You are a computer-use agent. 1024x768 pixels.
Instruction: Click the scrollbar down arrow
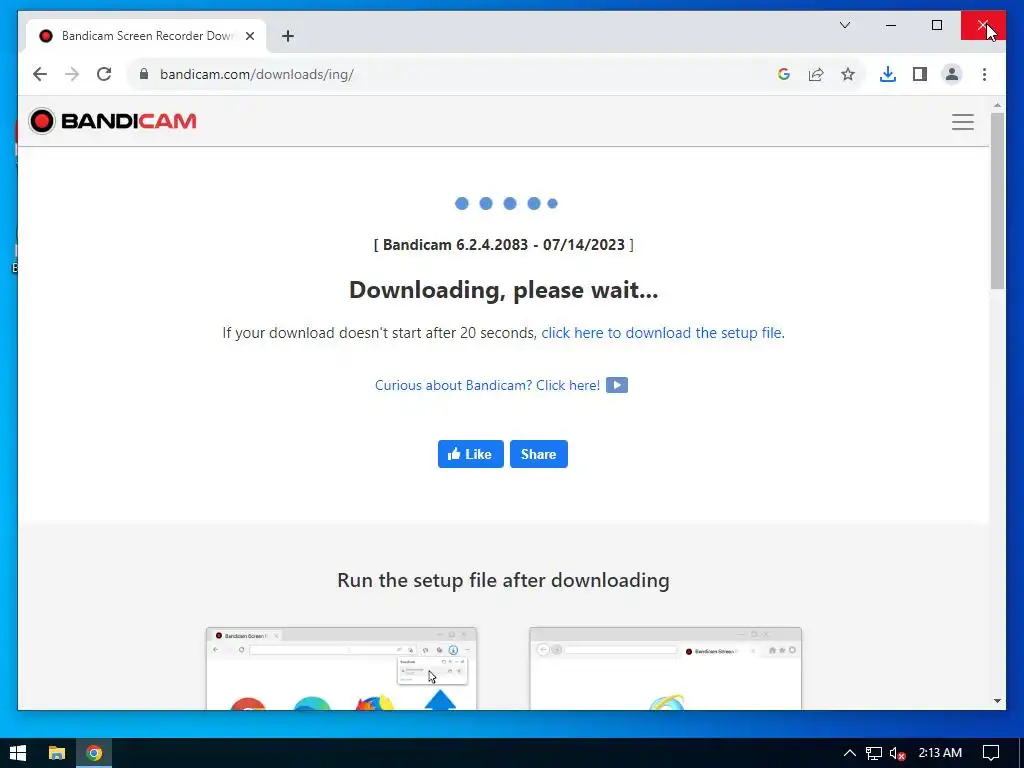pyautogui.click(x=997, y=701)
